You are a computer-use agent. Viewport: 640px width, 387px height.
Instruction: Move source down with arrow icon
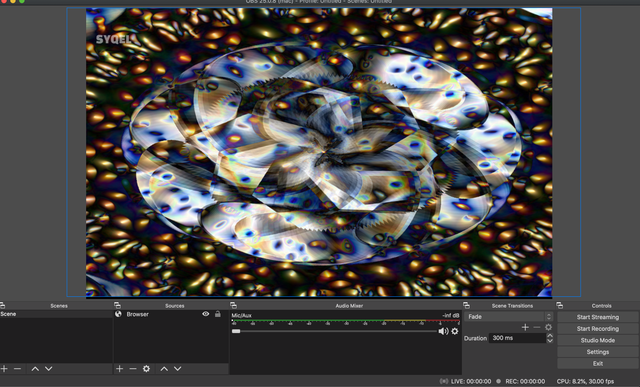178,369
